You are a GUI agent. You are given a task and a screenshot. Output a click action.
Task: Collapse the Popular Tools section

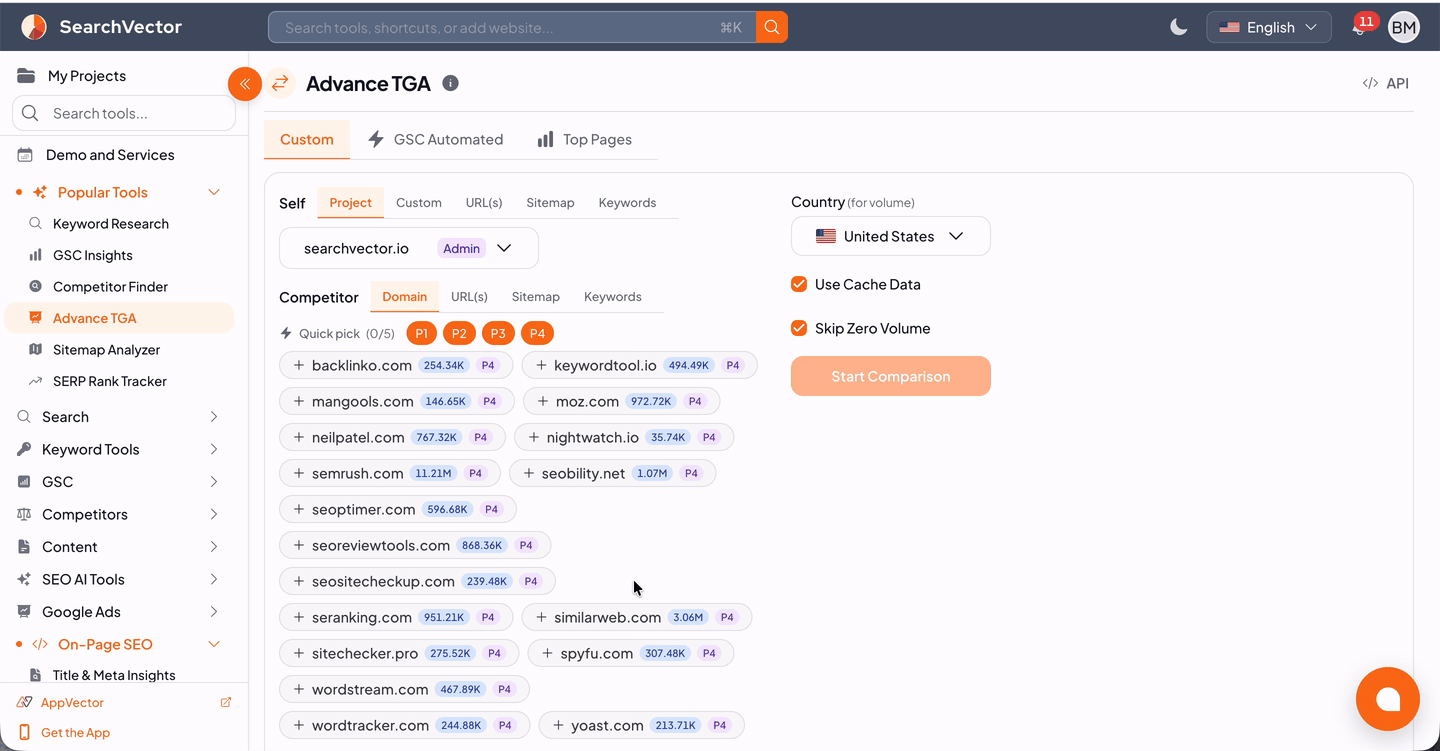point(213,192)
